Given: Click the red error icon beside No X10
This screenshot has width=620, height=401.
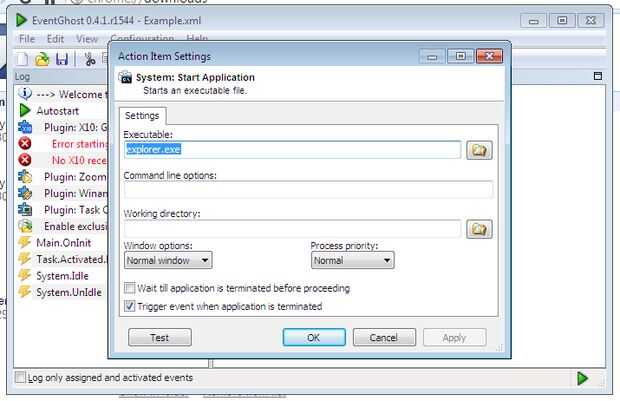Looking at the screenshot, I should [25, 160].
